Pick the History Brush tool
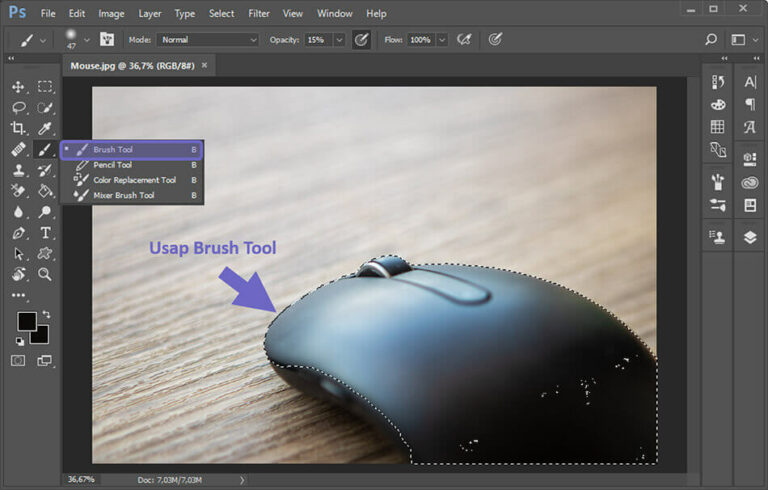 45,170
